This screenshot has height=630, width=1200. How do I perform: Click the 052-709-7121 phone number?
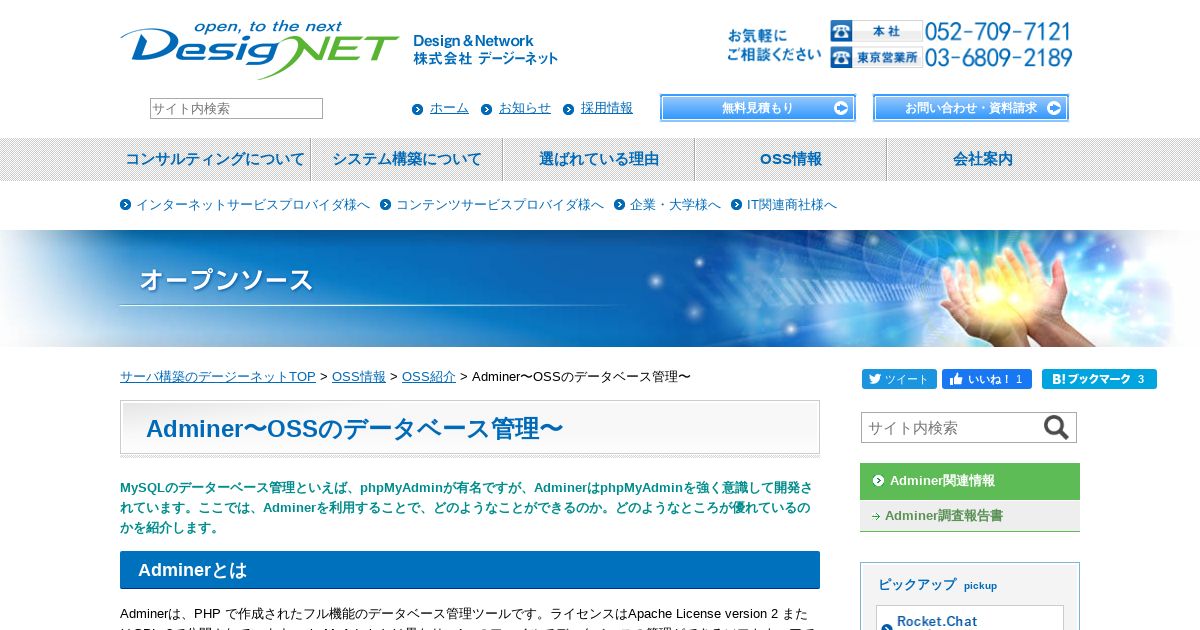pos(998,31)
